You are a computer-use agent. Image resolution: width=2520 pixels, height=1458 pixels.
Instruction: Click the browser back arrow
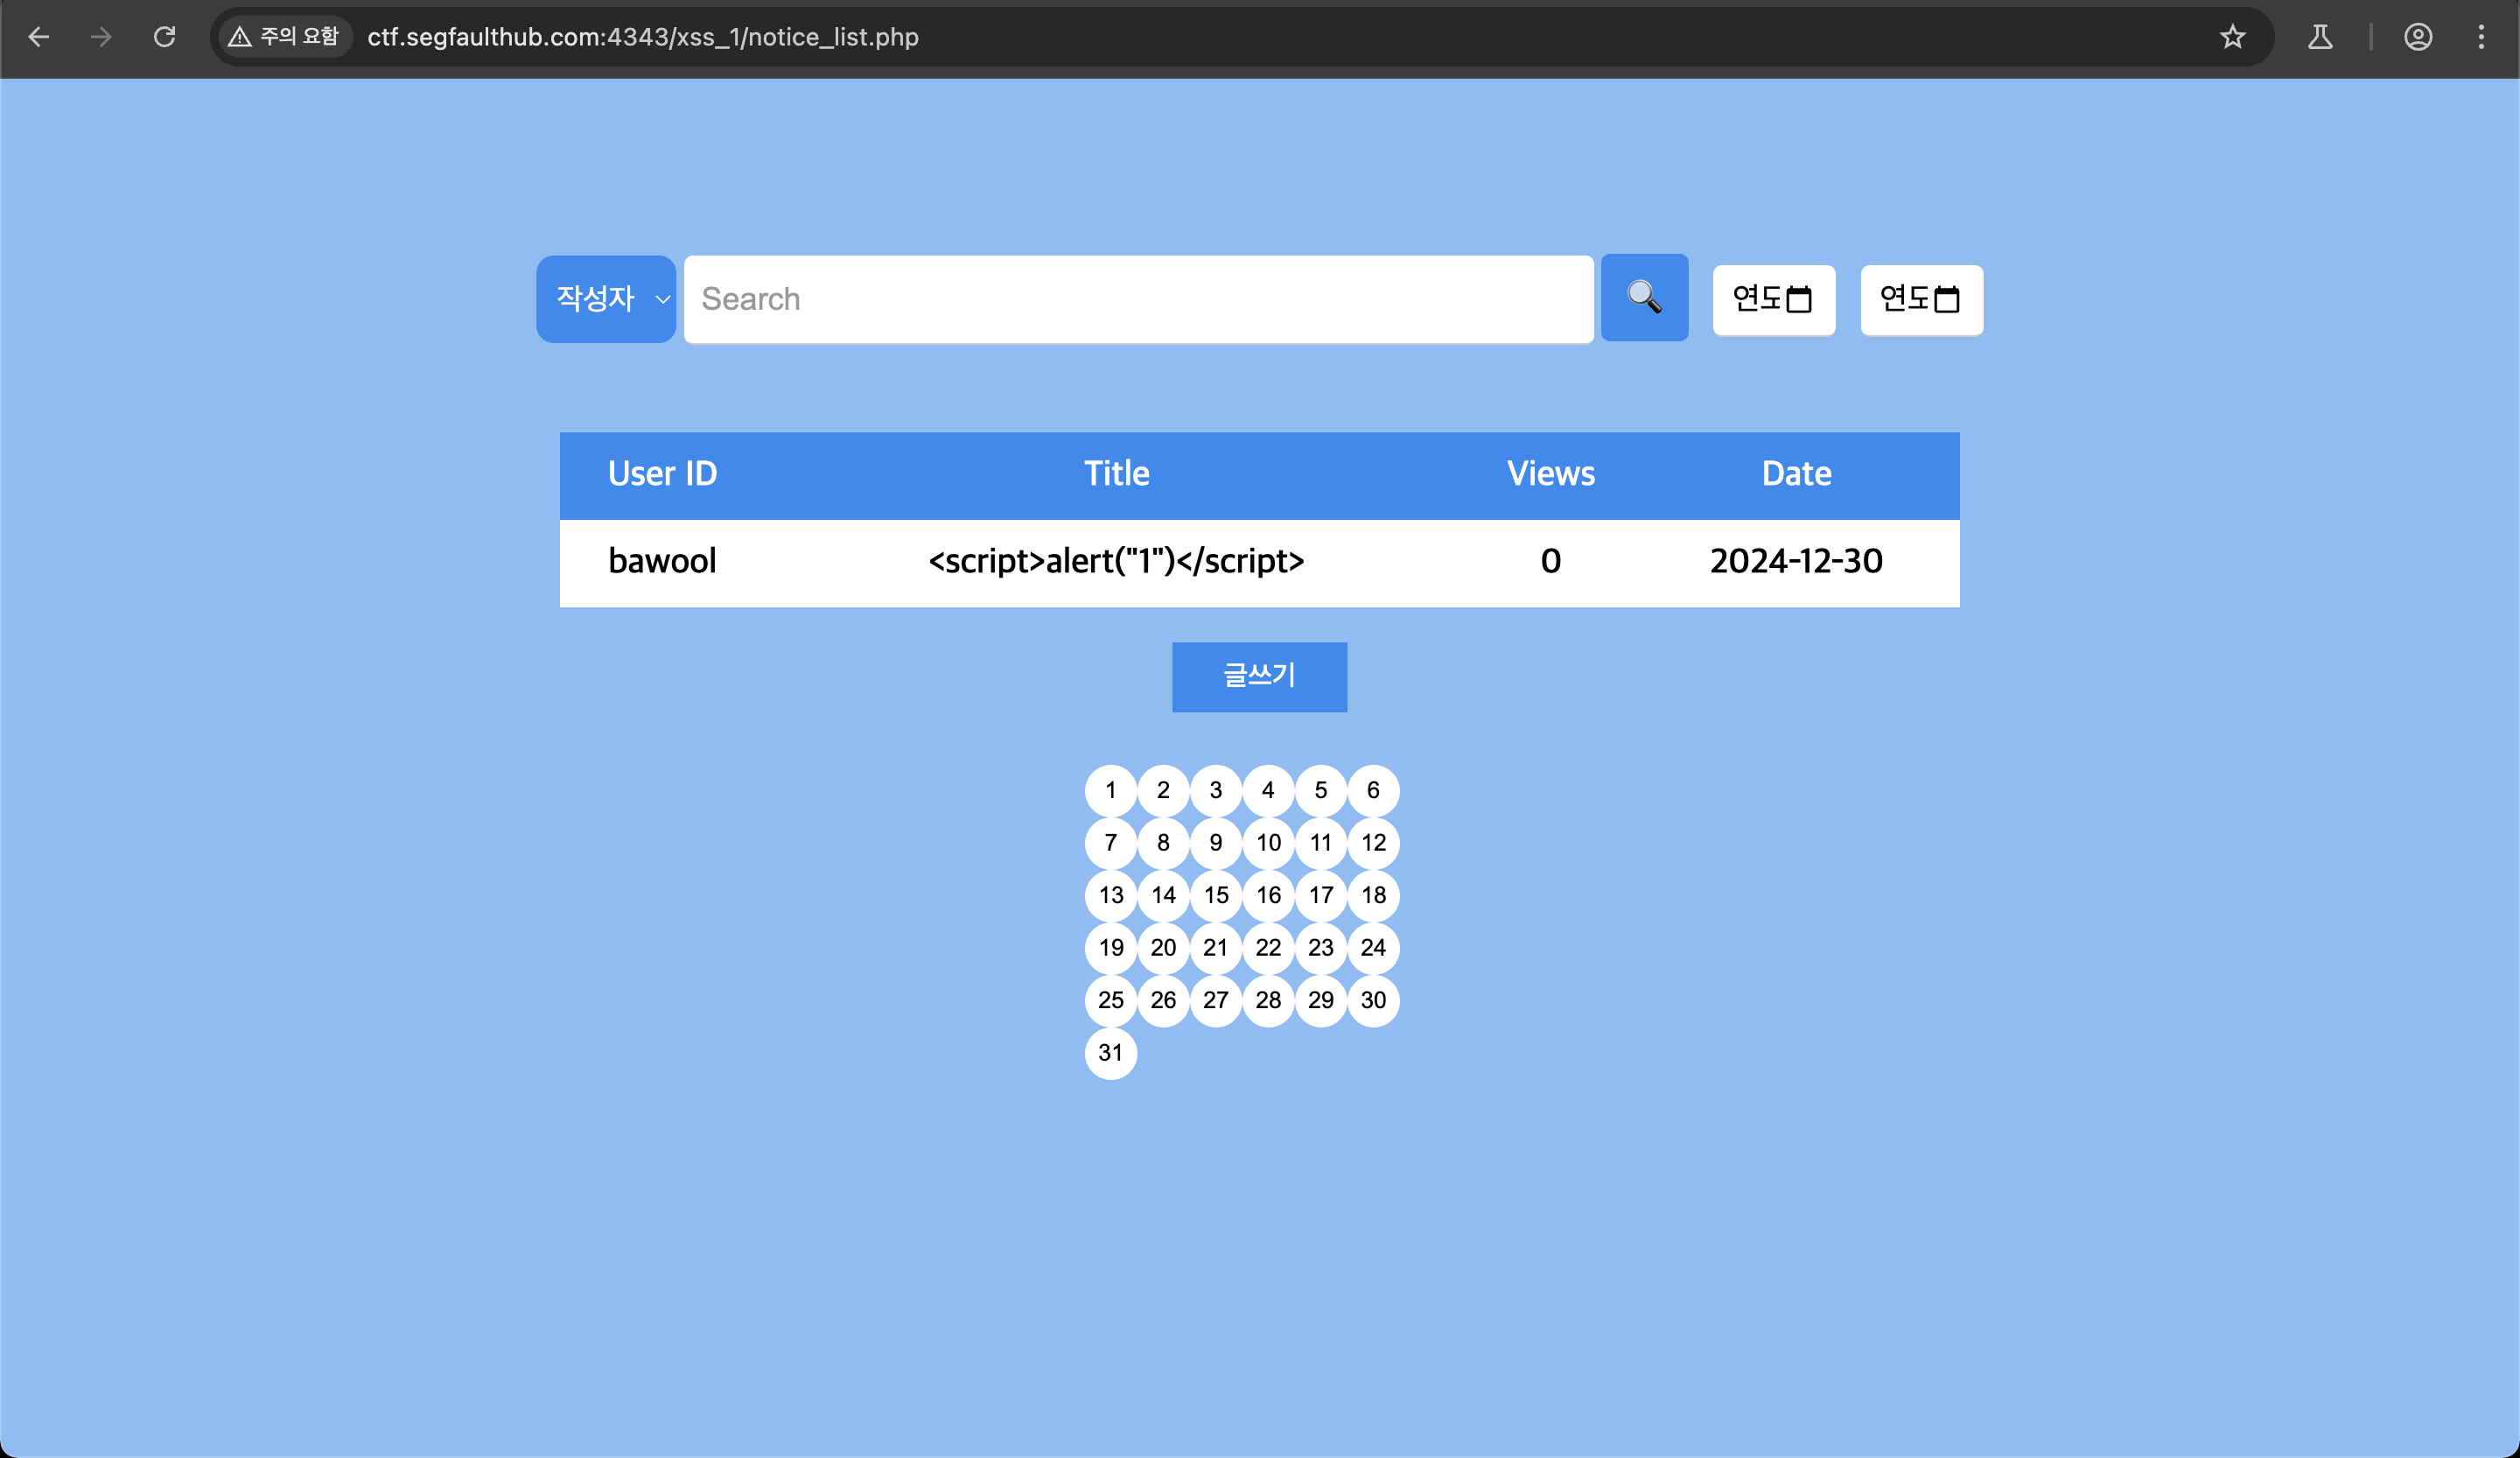tap(39, 37)
